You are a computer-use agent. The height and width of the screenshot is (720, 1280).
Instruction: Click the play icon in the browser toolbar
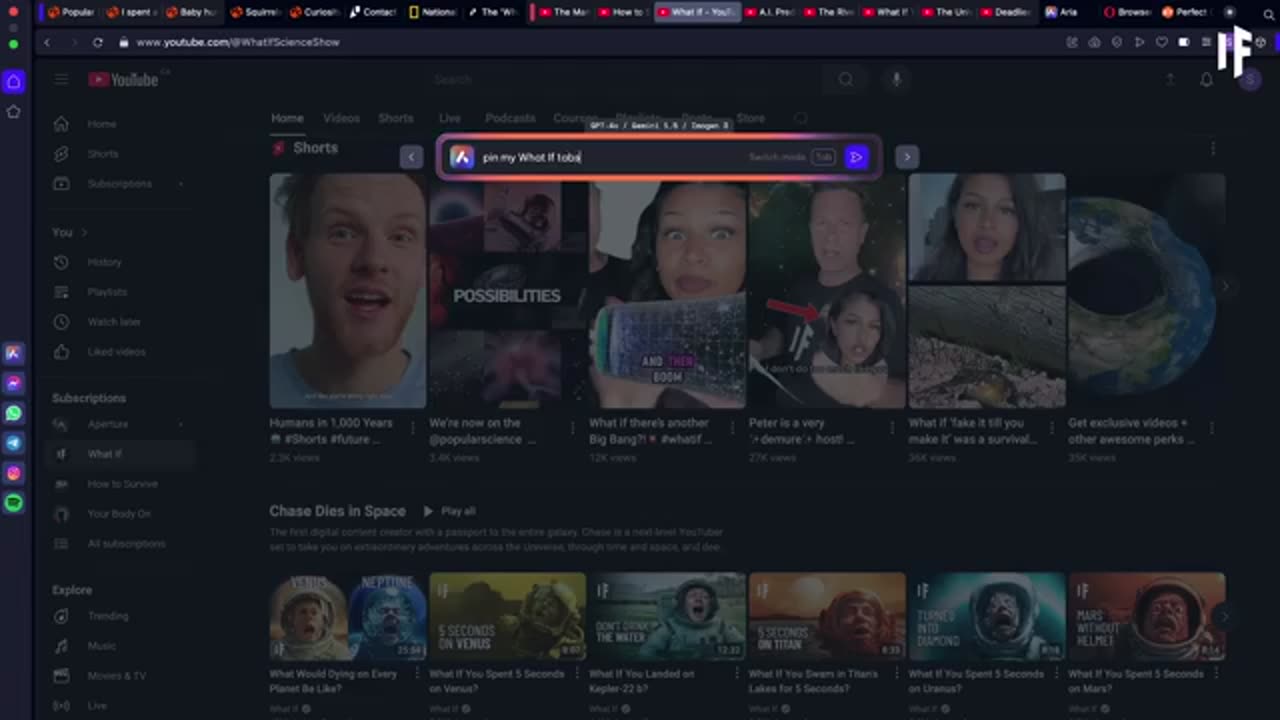pos(1139,42)
